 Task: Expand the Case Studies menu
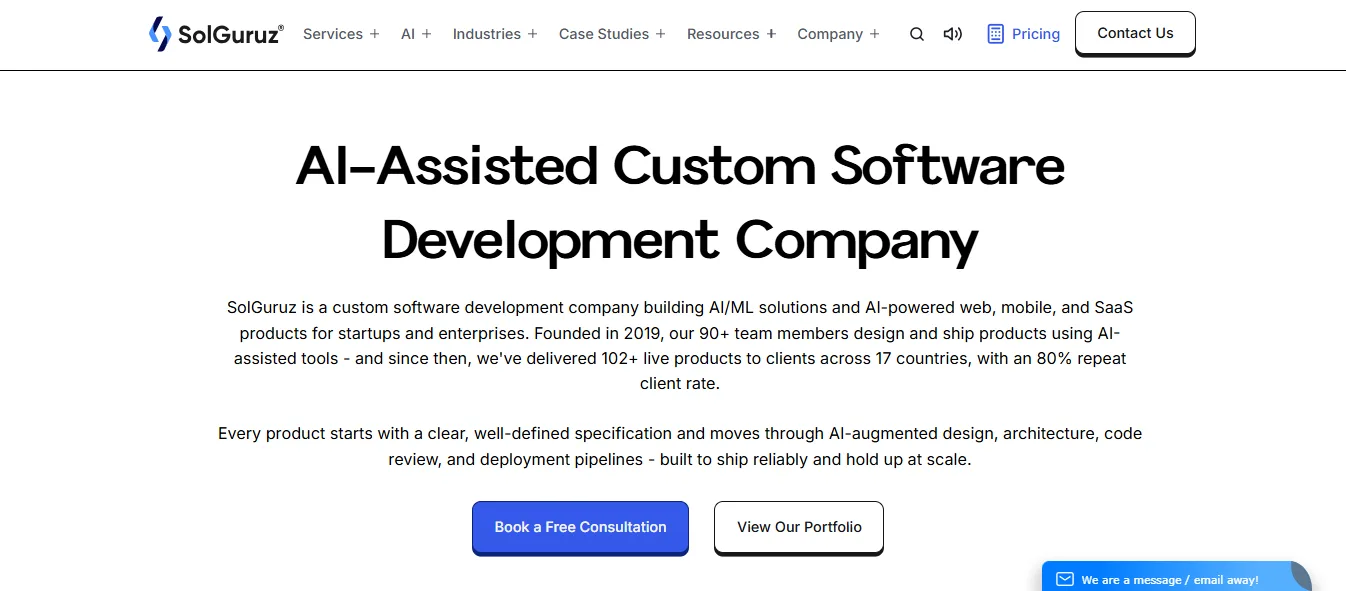(x=612, y=34)
